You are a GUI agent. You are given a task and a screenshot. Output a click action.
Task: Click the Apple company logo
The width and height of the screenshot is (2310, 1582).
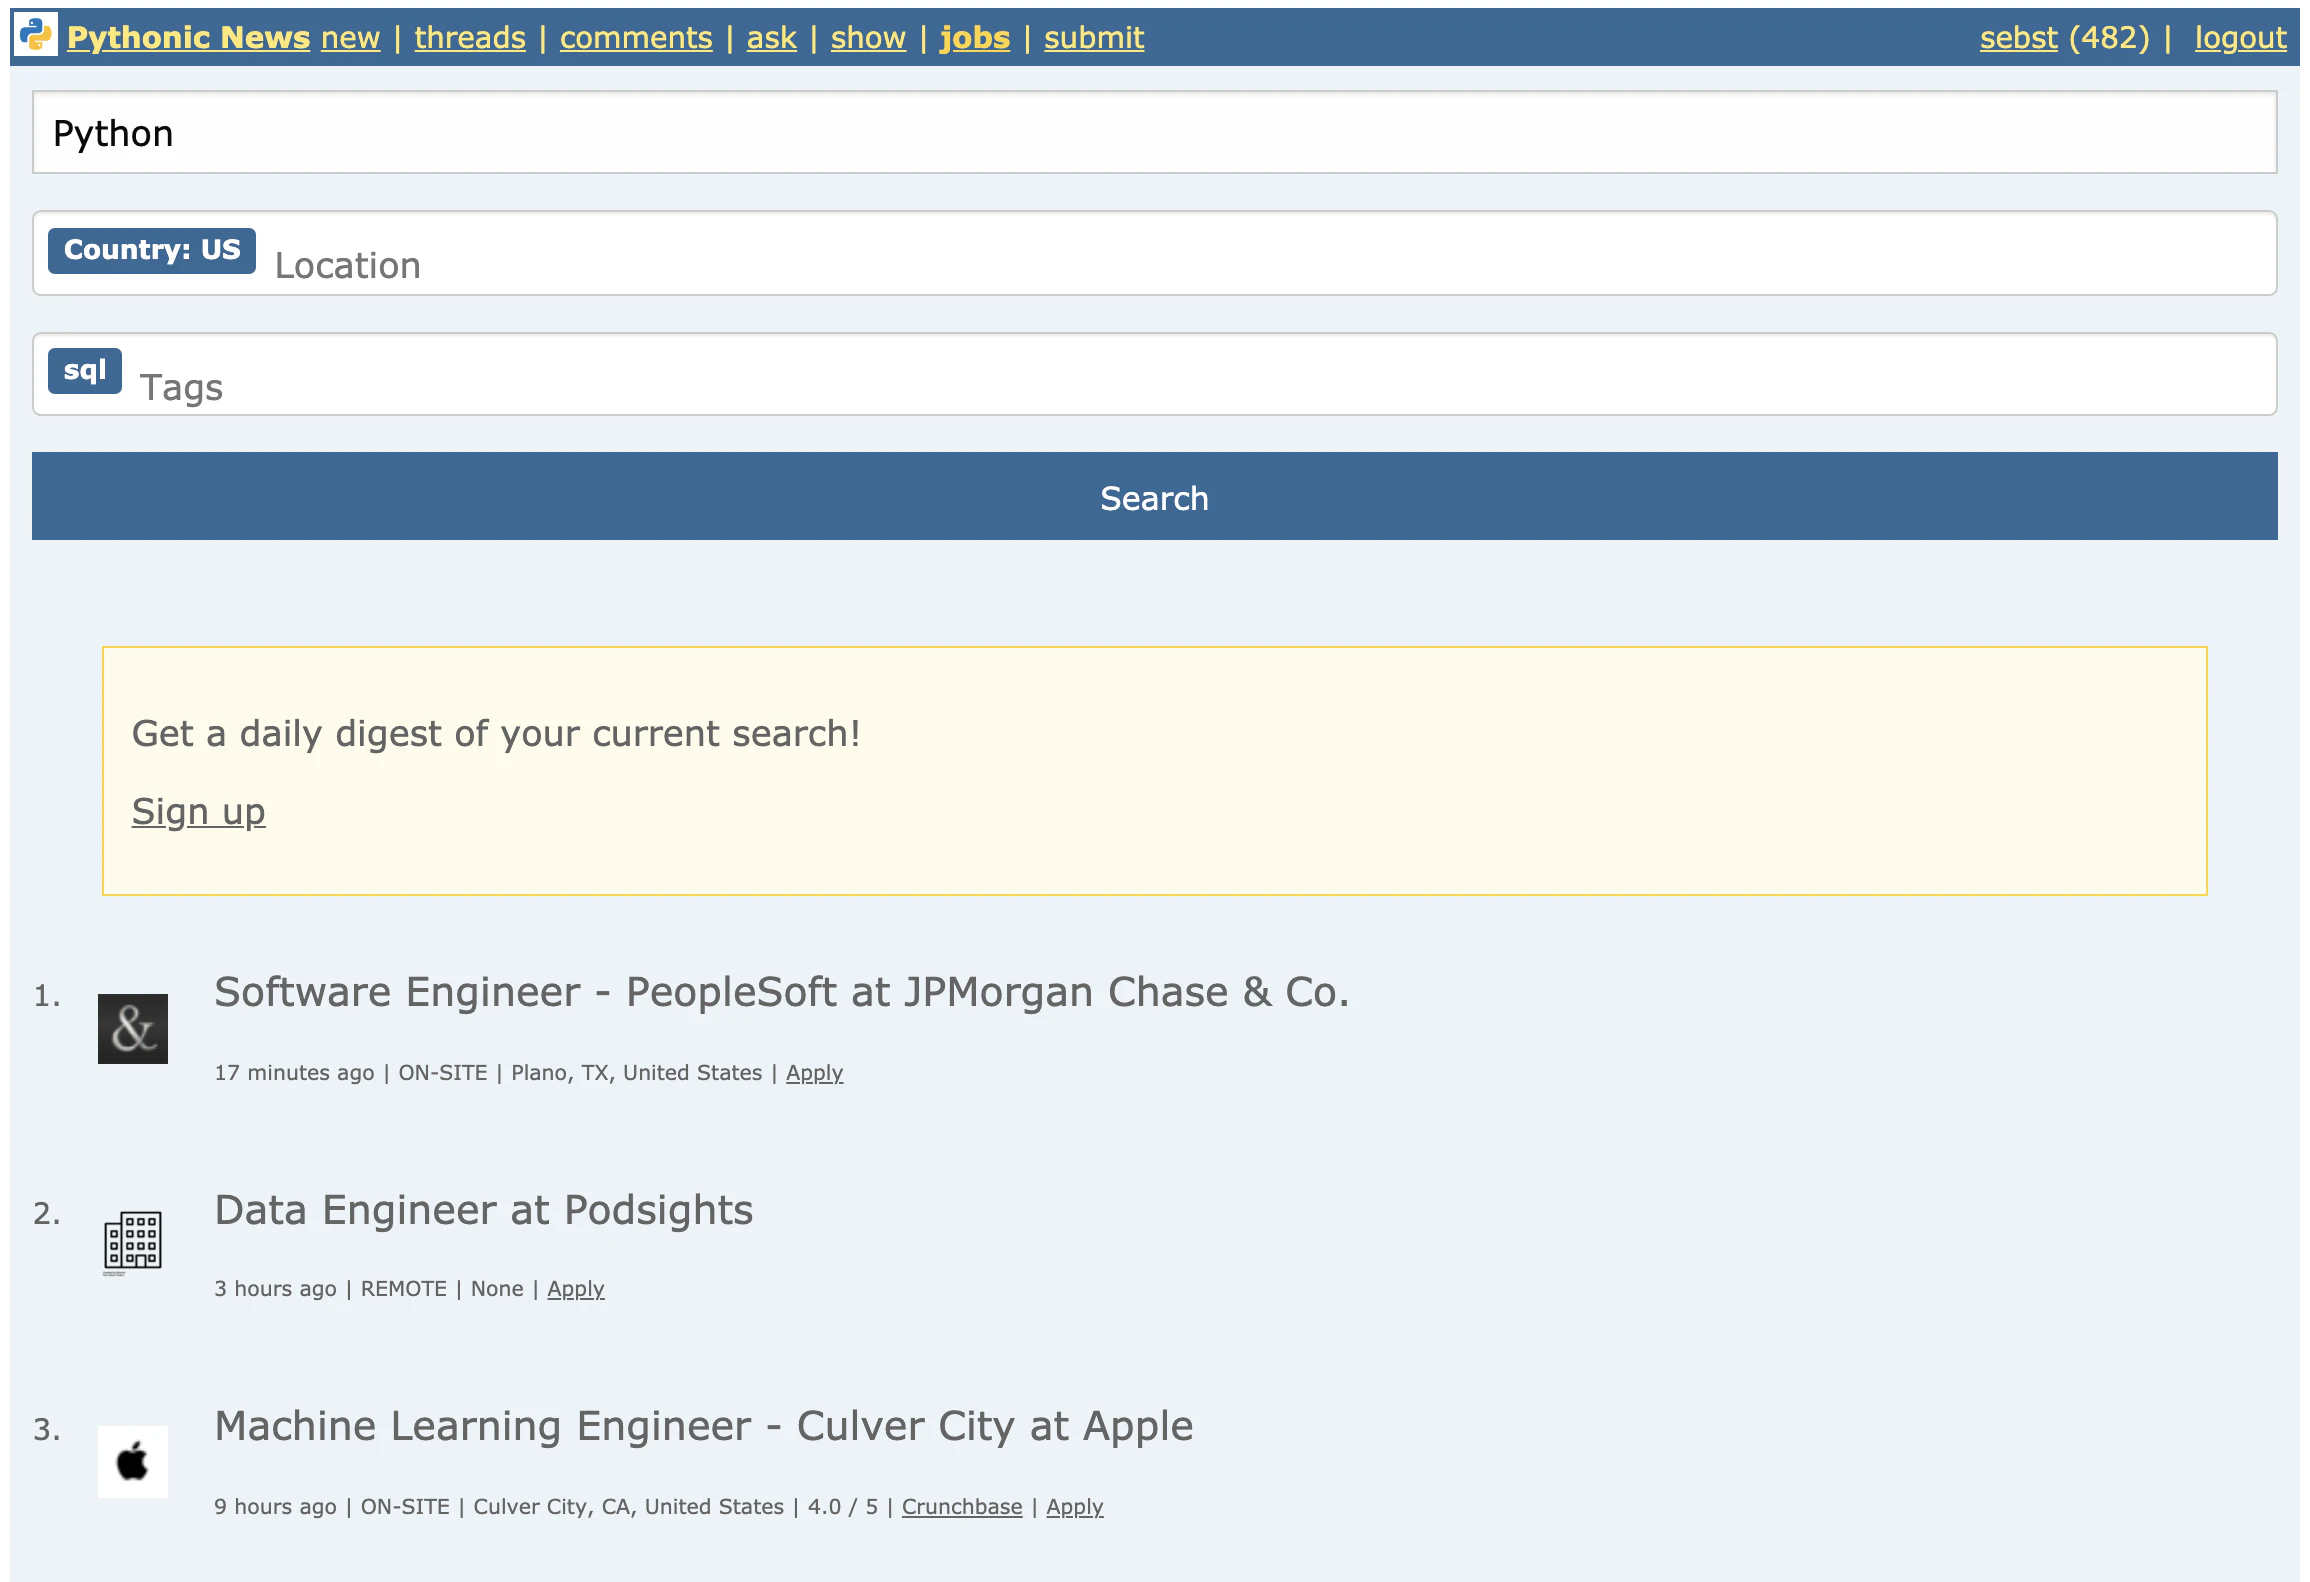coord(133,1461)
